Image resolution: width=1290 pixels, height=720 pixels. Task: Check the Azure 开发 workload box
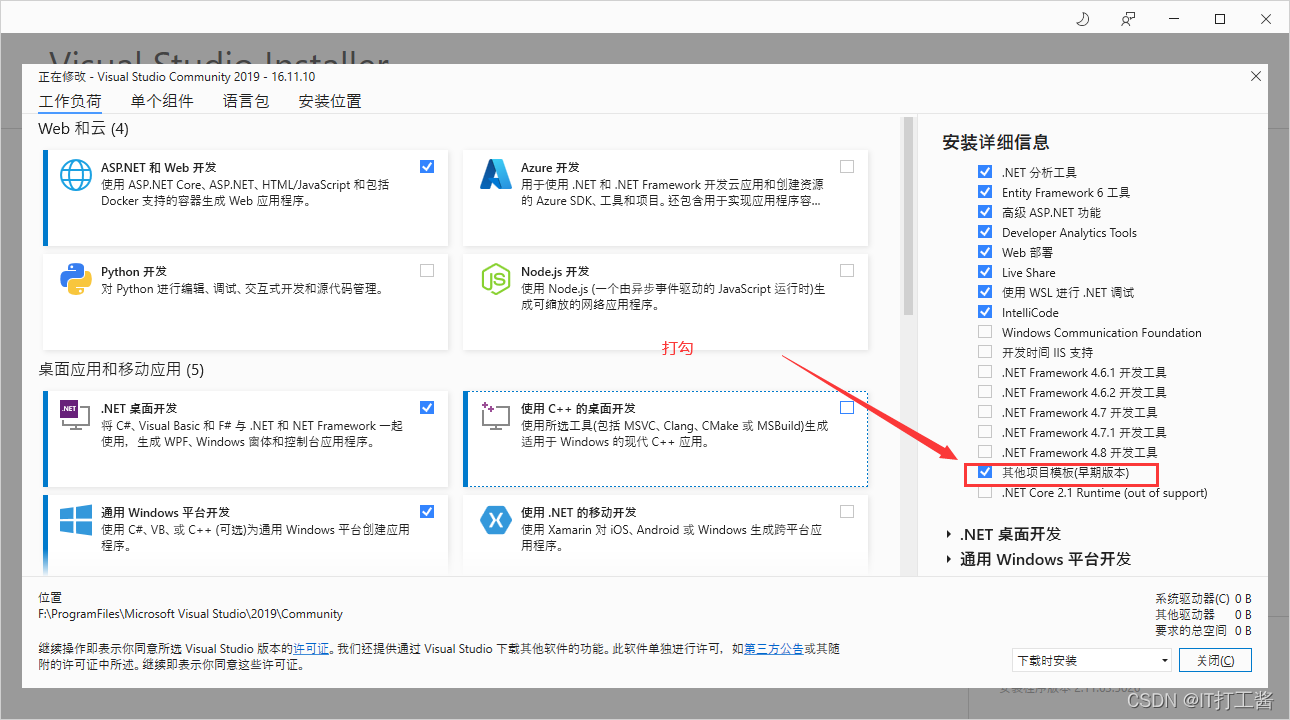tap(847, 166)
